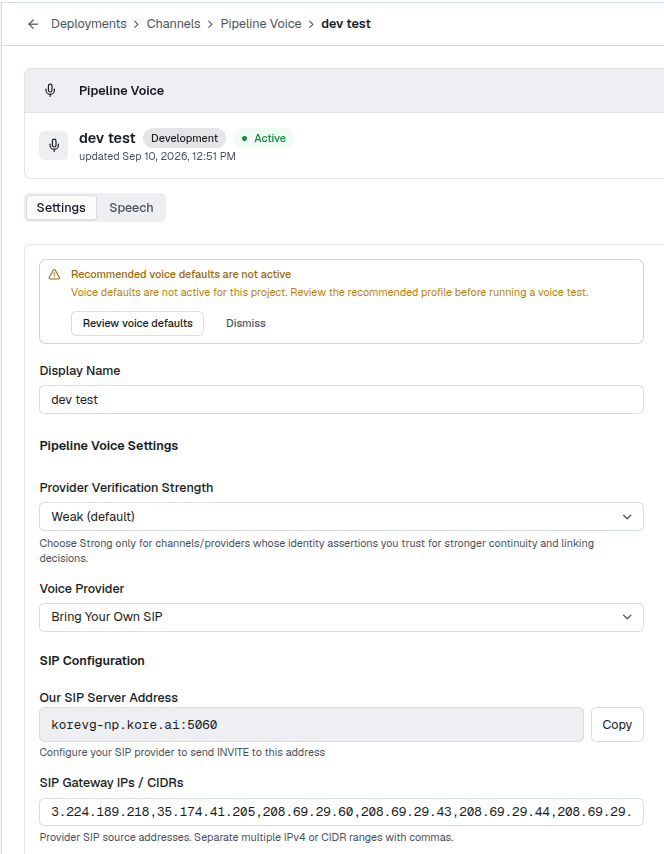The height and width of the screenshot is (854, 664).
Task: Click the Pipeline Voice Settings heading
Action: coord(109,446)
